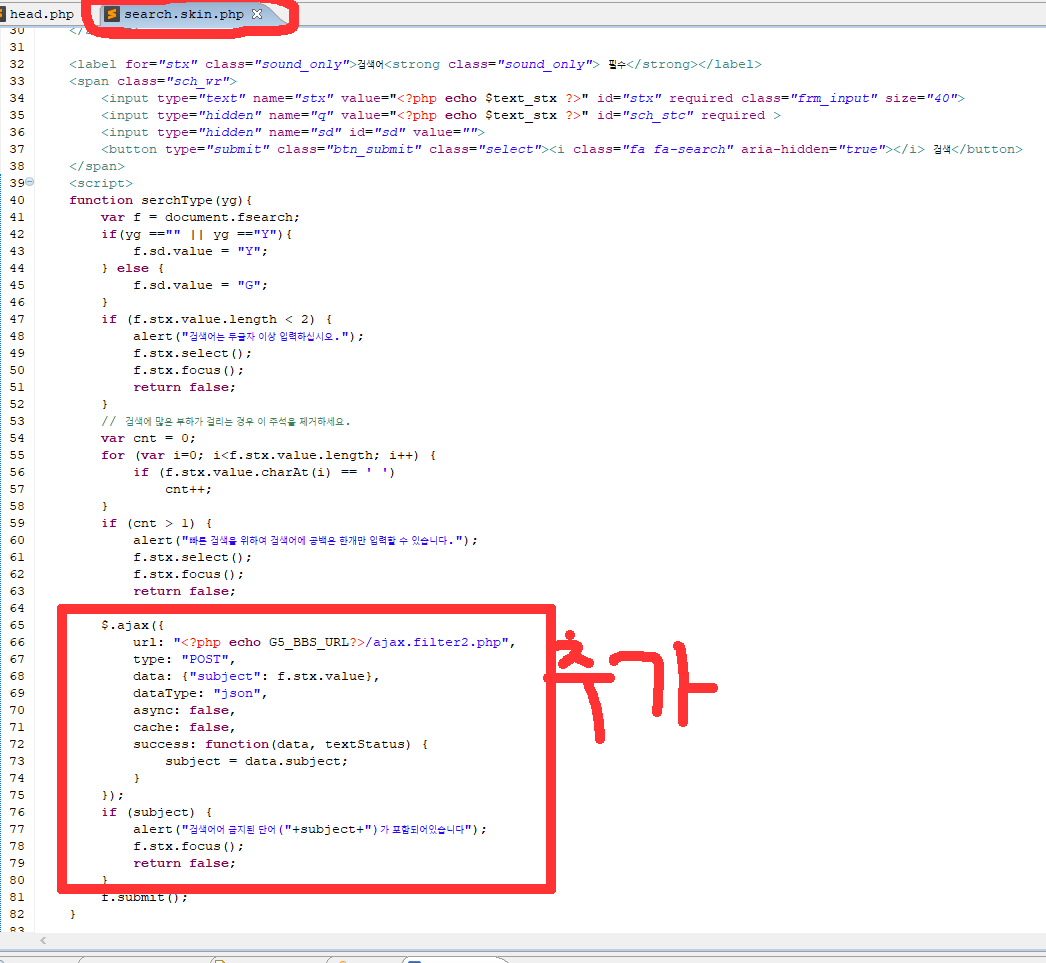Place cursor on the f.submit(); line
This screenshot has height=963, width=1046.
click(x=144, y=897)
